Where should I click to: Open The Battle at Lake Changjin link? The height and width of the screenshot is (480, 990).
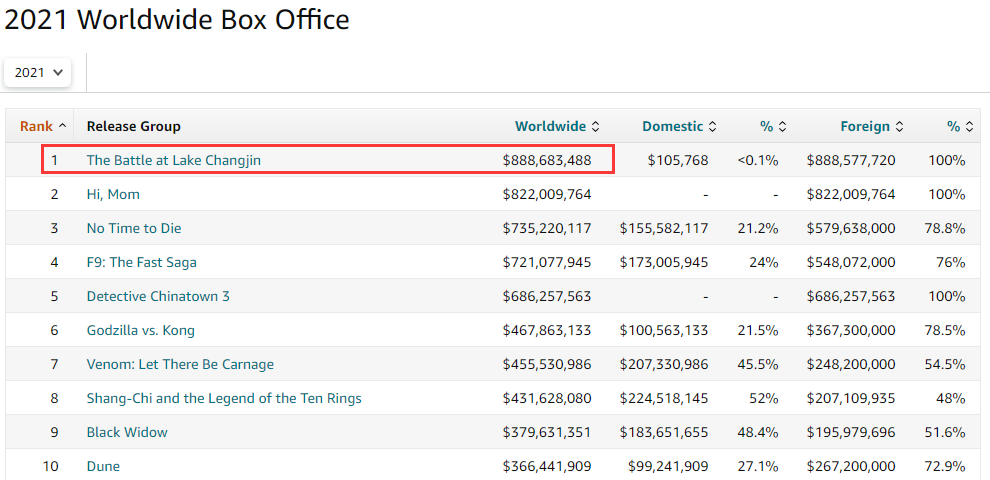pos(174,160)
